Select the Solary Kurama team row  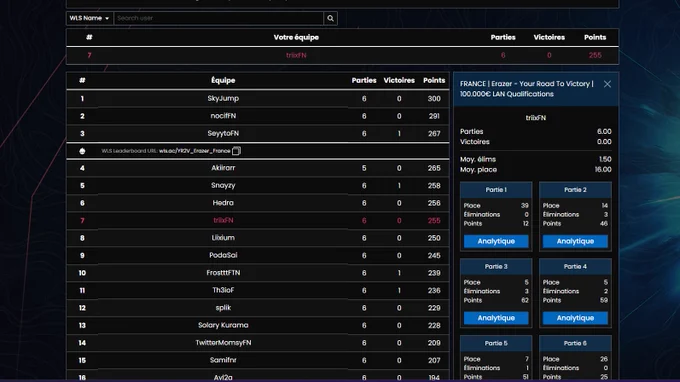tap(258, 325)
